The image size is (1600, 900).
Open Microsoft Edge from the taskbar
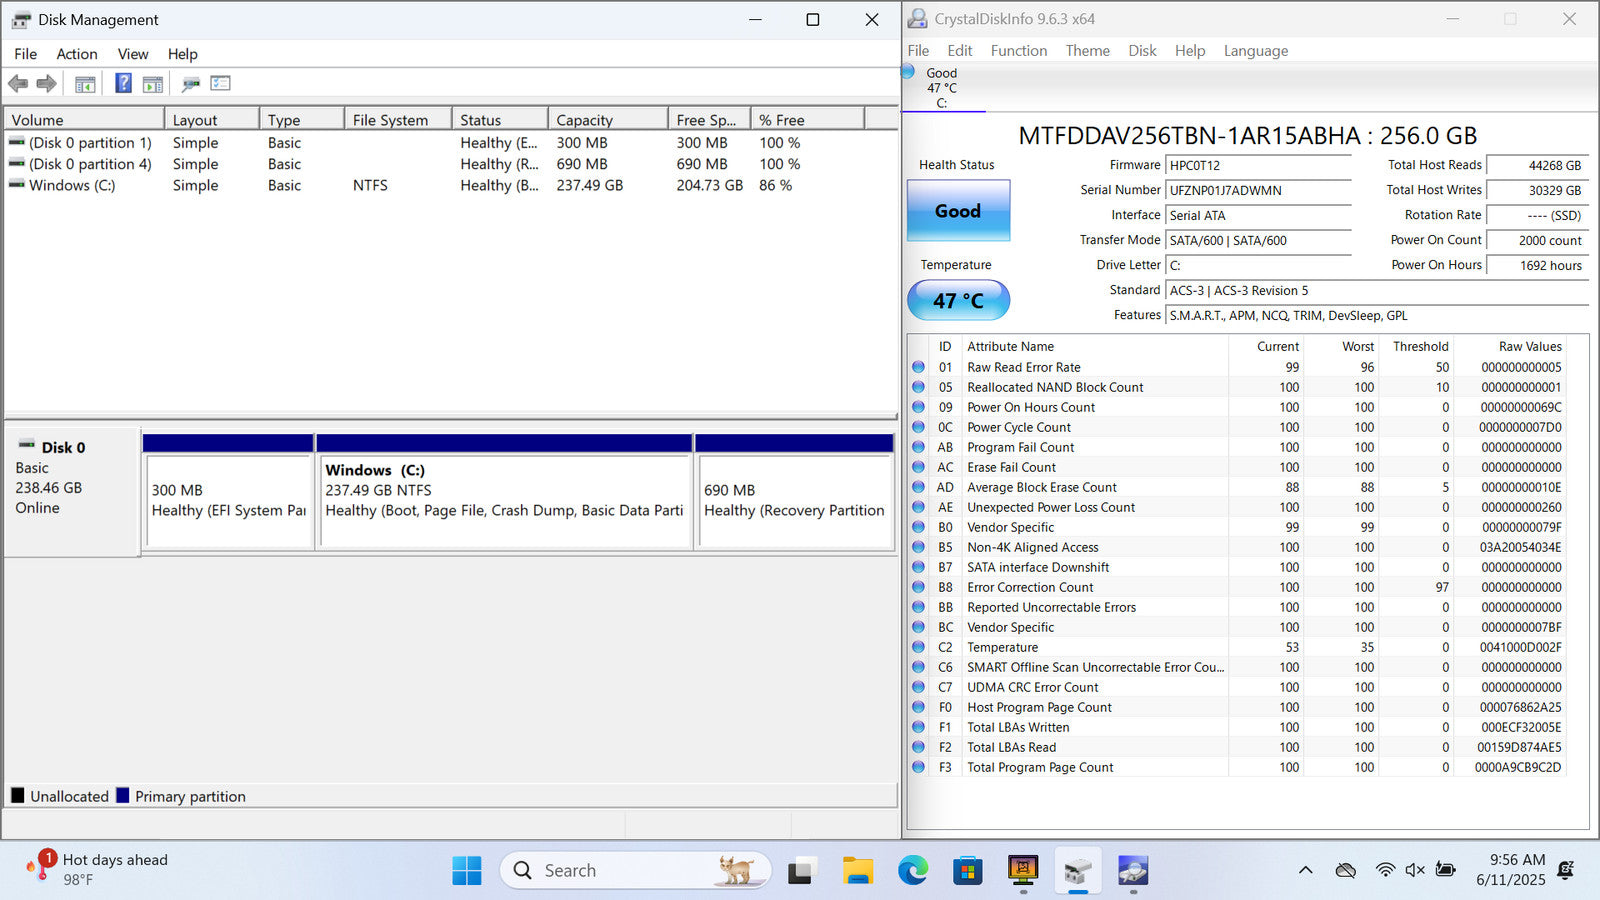(912, 871)
